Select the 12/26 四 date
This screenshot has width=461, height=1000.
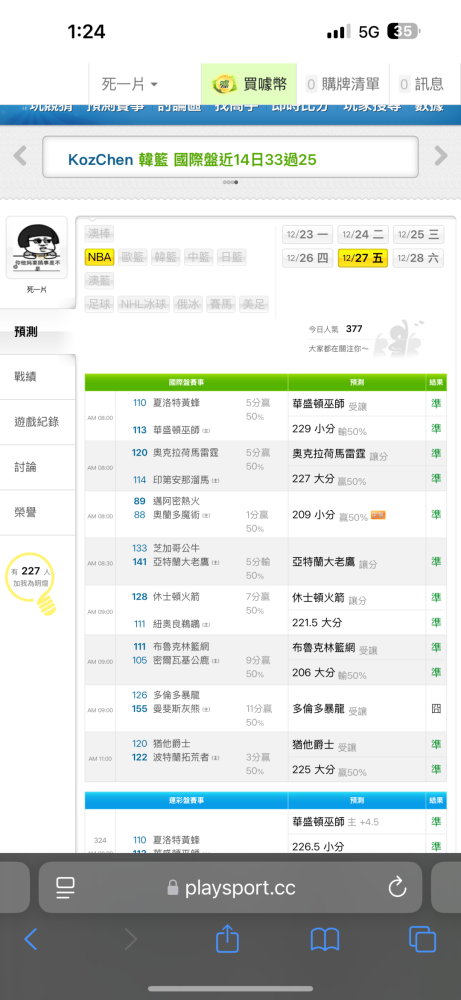307,258
